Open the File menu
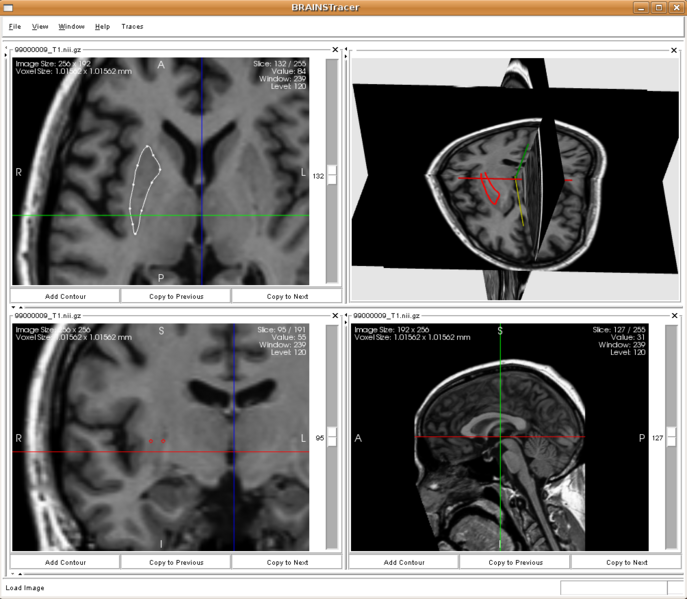 coord(14,27)
